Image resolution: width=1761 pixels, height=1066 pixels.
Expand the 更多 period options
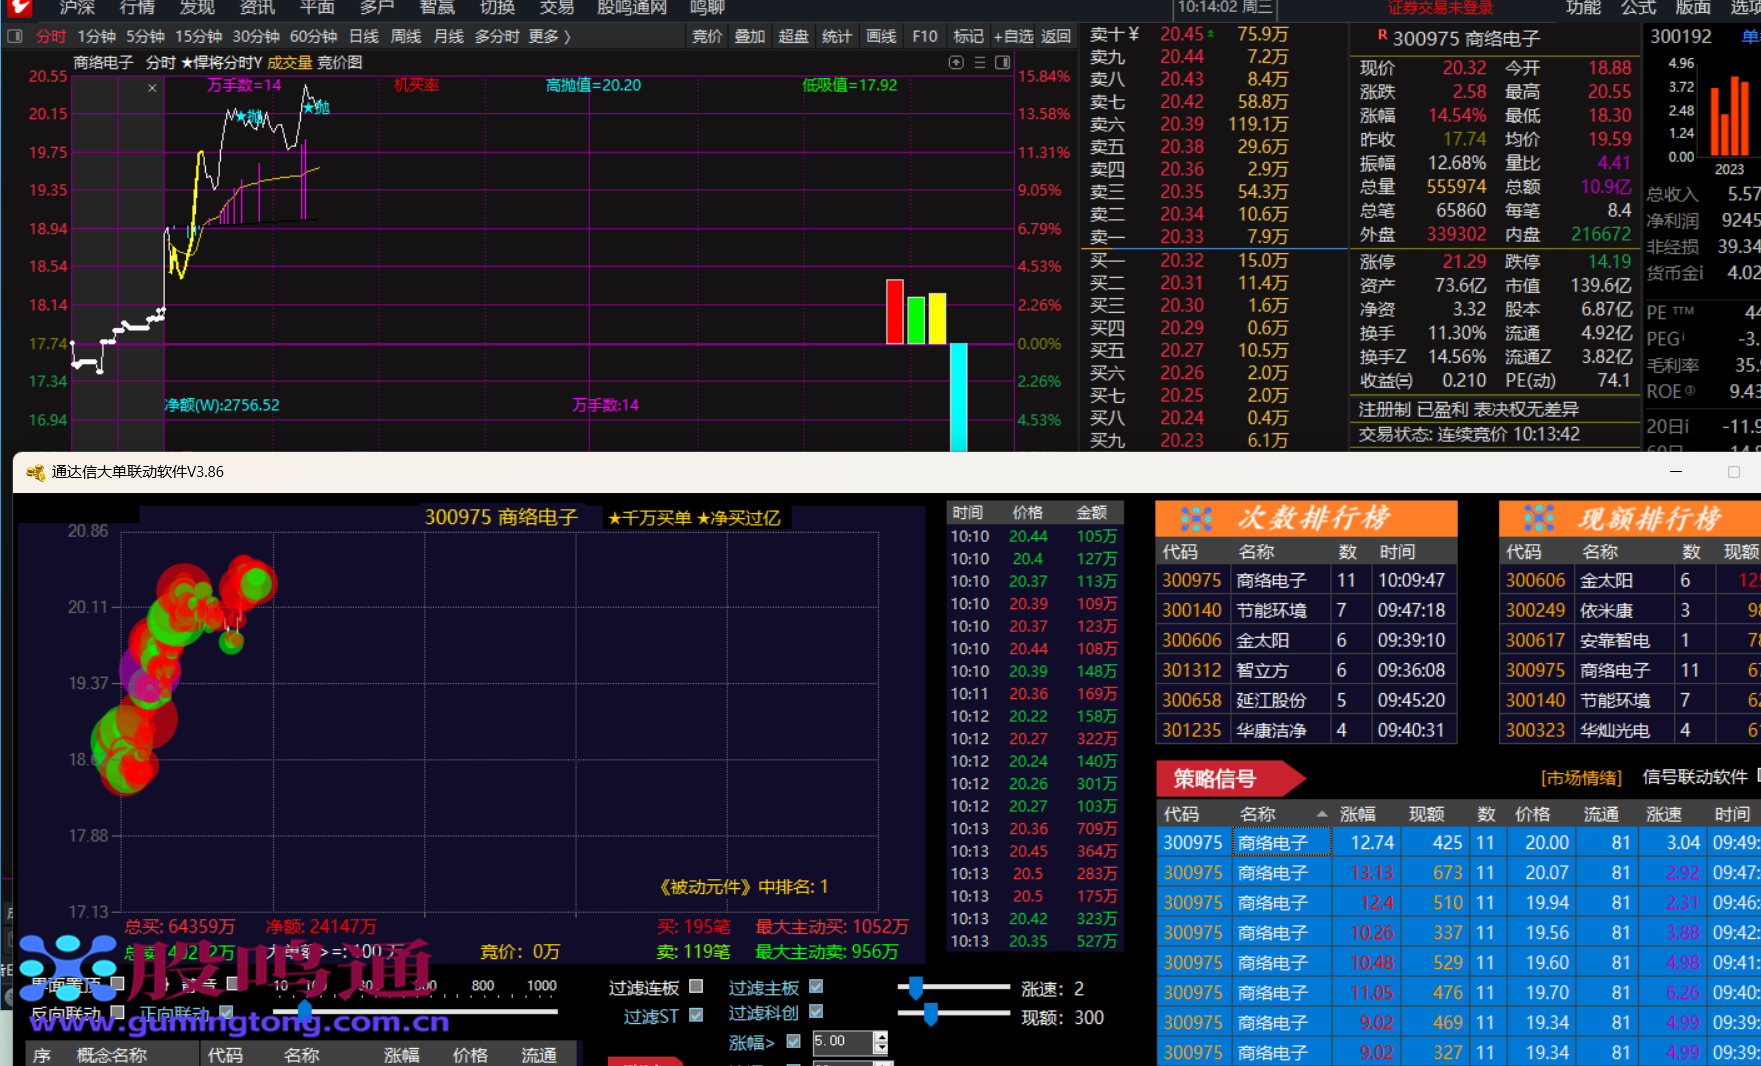point(549,36)
